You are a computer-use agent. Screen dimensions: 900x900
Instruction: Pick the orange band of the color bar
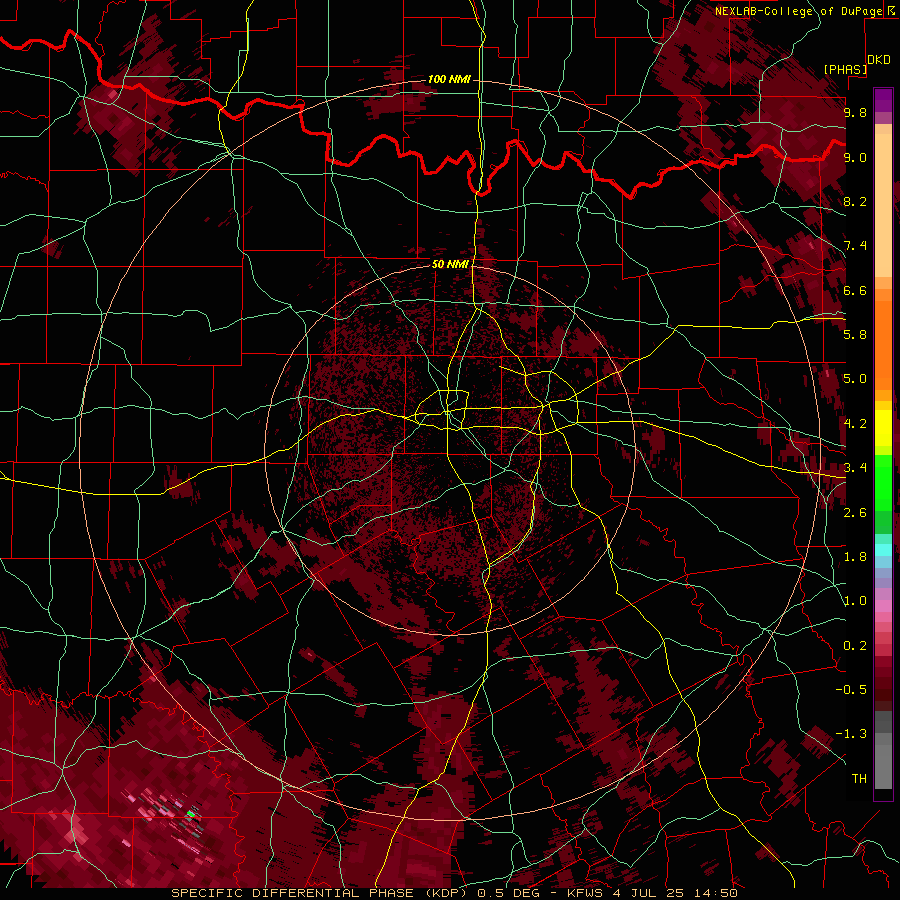click(x=883, y=344)
